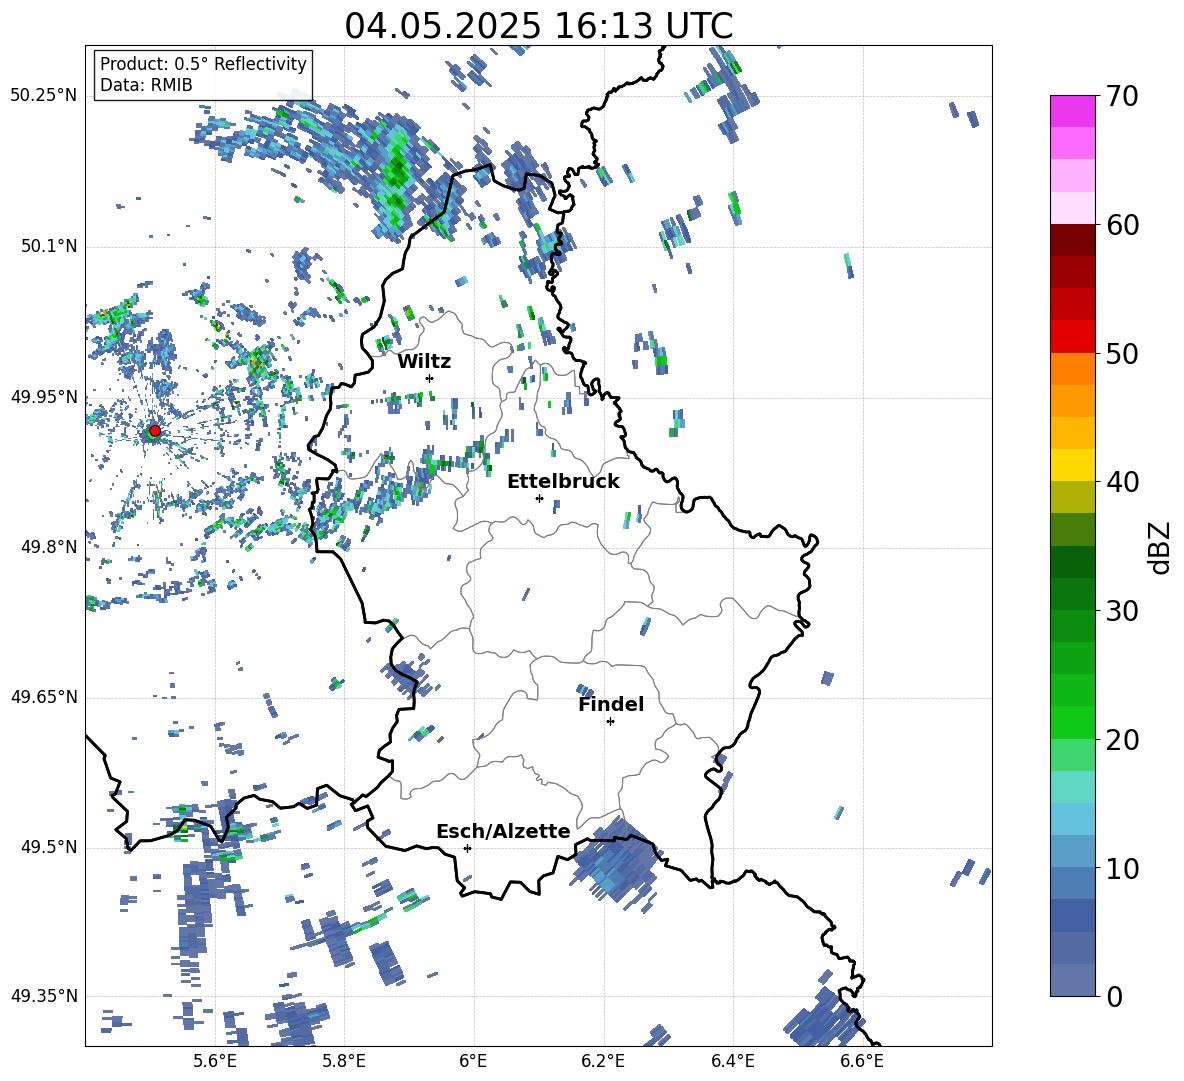
Task: Pick the magenta top colorbar segment
Action: (x=1072, y=111)
